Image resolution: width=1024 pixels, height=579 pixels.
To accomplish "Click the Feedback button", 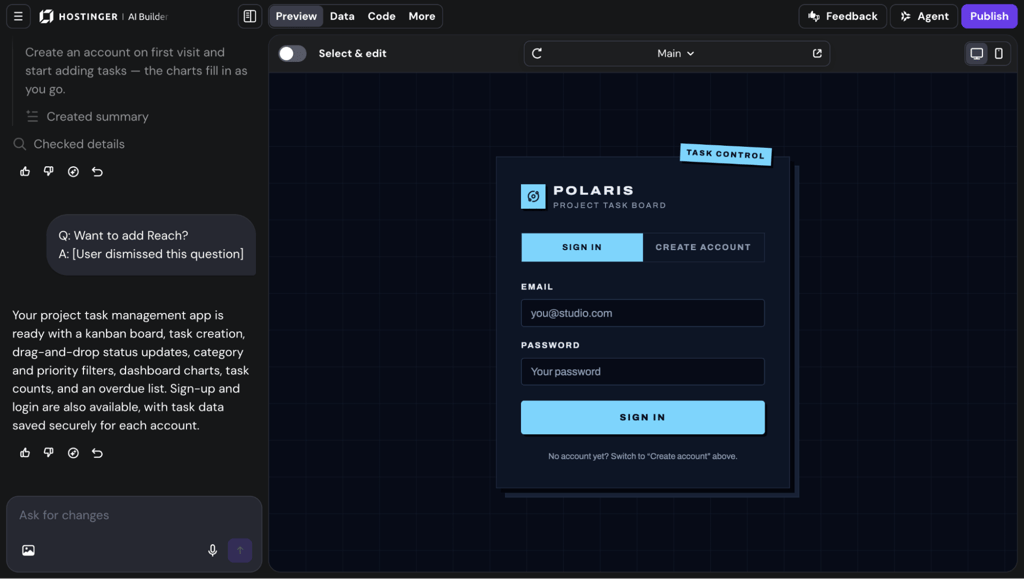I will tap(842, 16).
